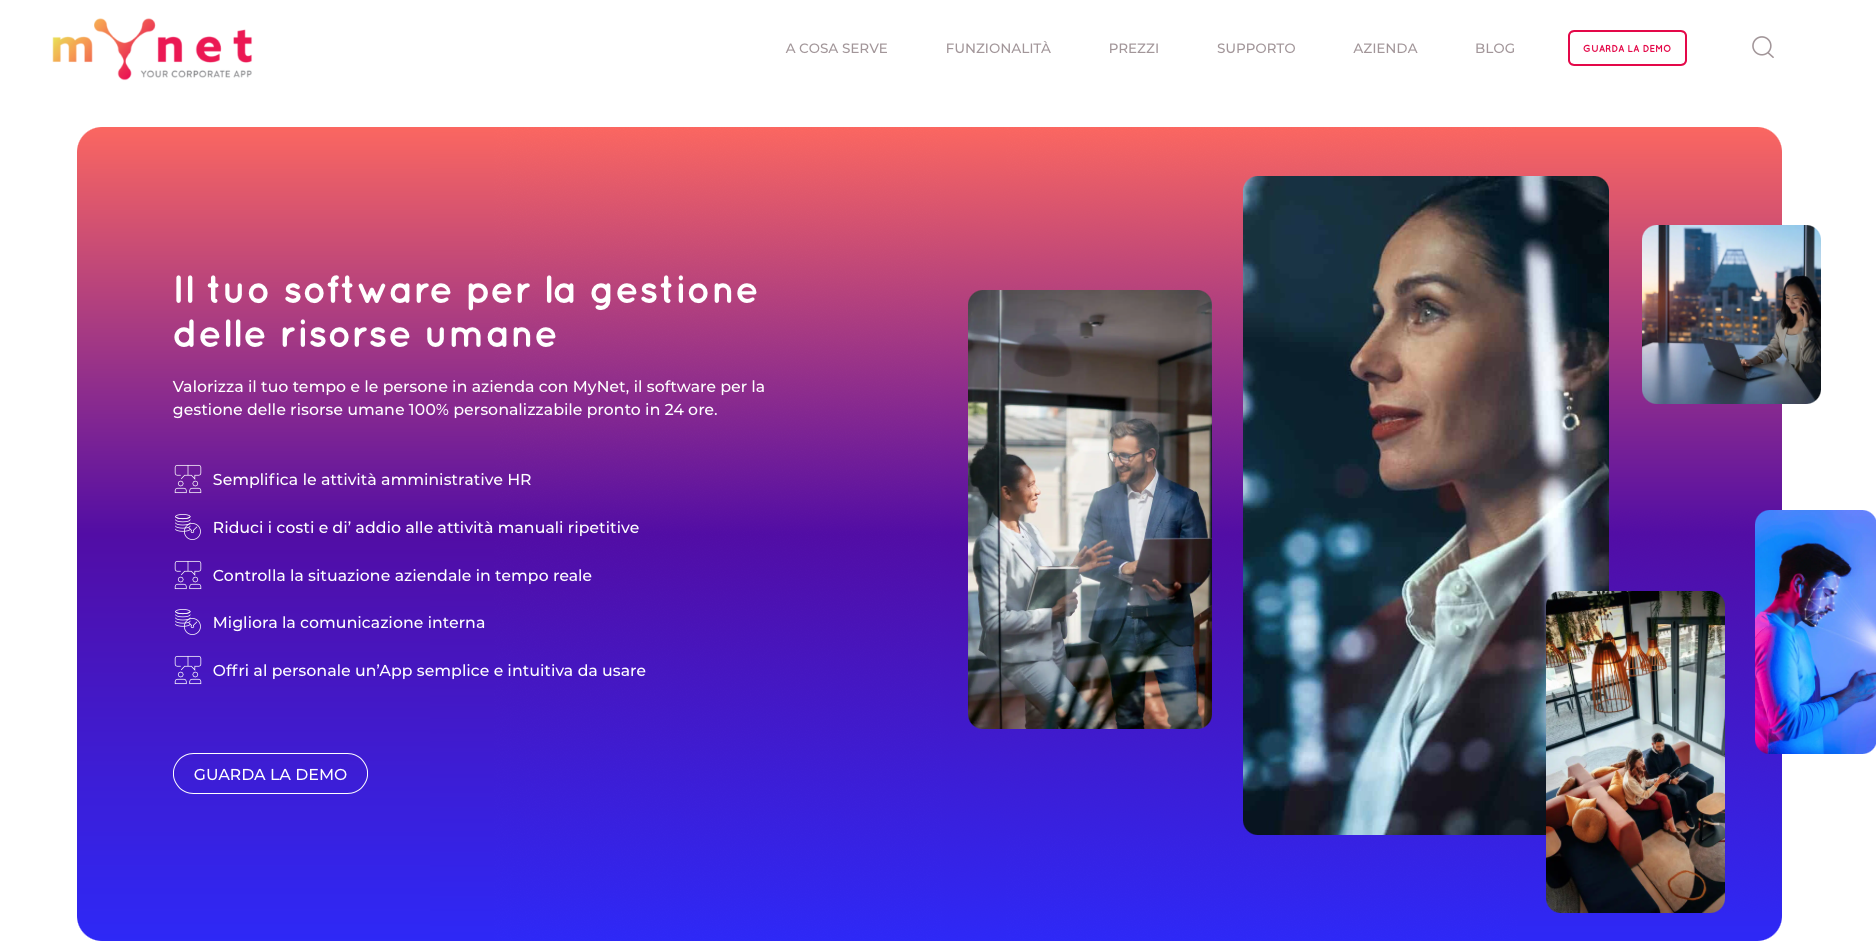Click icon beside Offri al personale un'App
This screenshot has height=950, width=1876.
188,670
